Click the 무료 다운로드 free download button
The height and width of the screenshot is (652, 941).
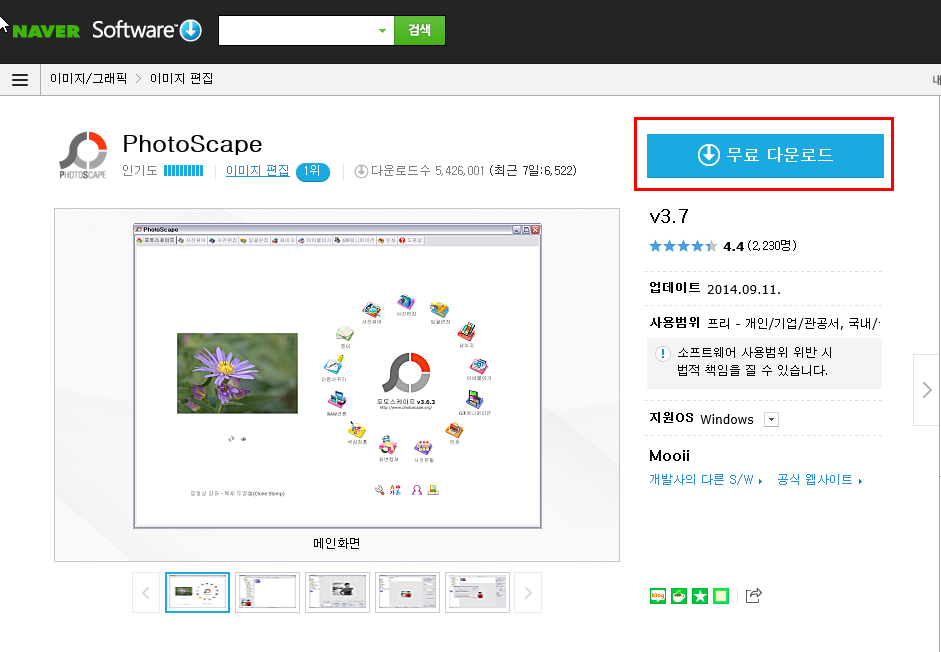click(765, 155)
